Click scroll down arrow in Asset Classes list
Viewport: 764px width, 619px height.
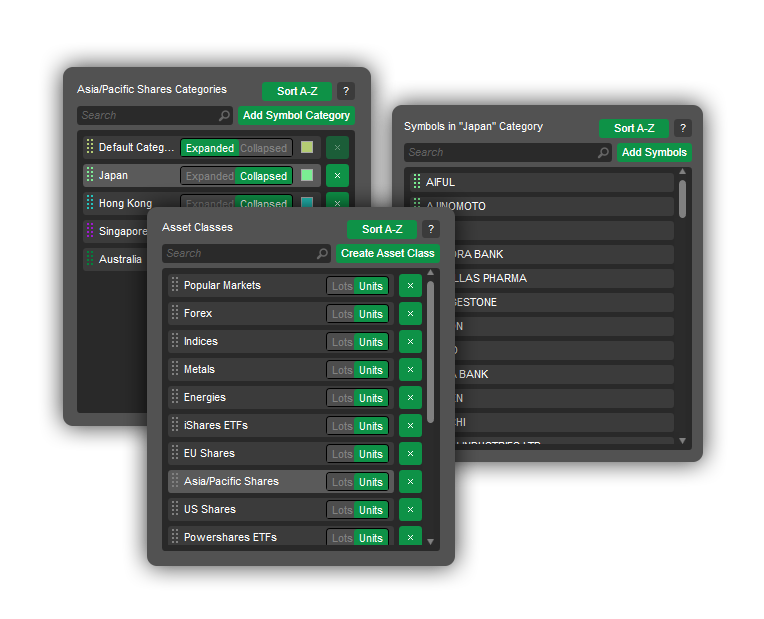pyautogui.click(x=430, y=542)
